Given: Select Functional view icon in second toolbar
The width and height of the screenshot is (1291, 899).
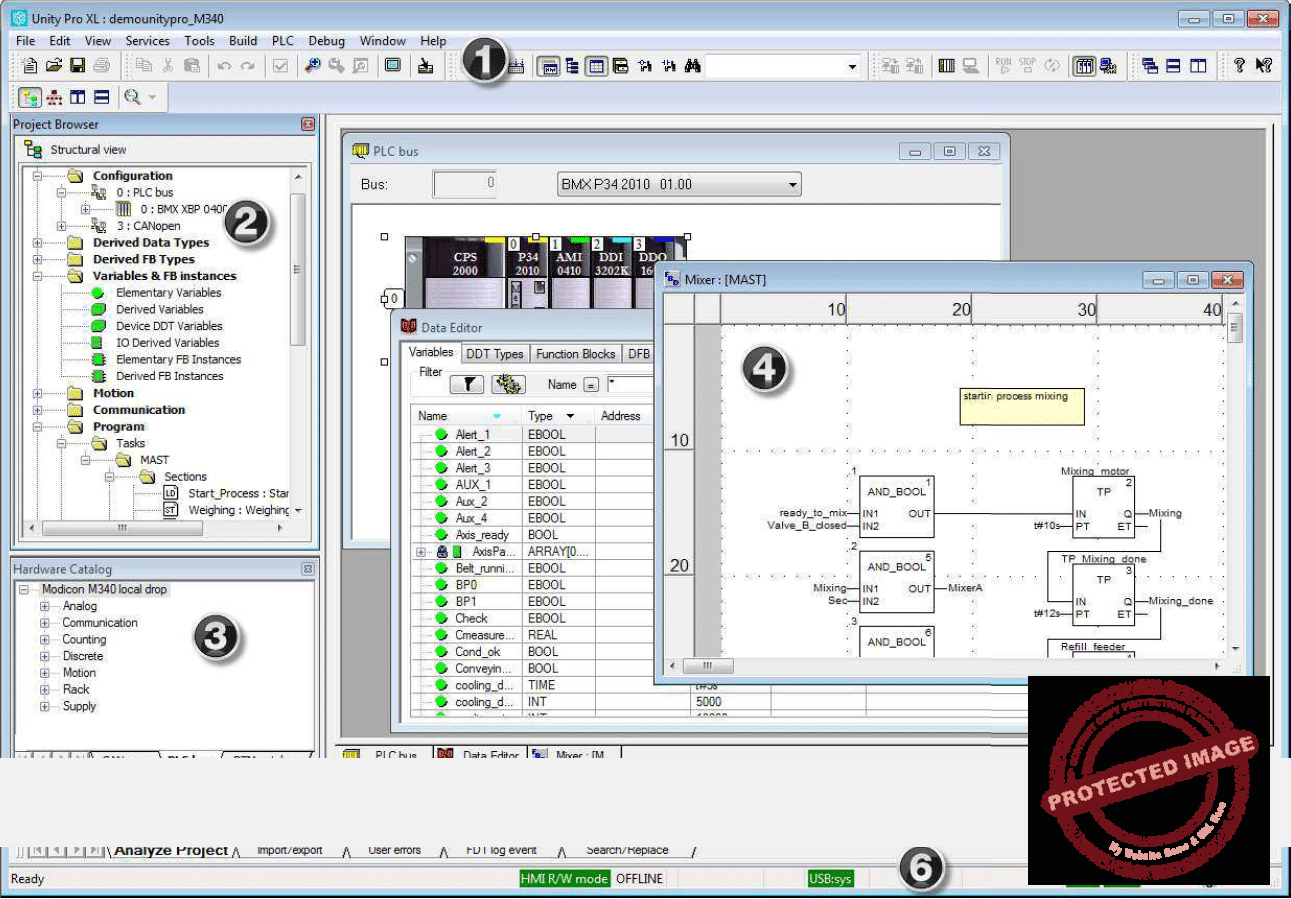Looking at the screenshot, I should pos(54,97).
